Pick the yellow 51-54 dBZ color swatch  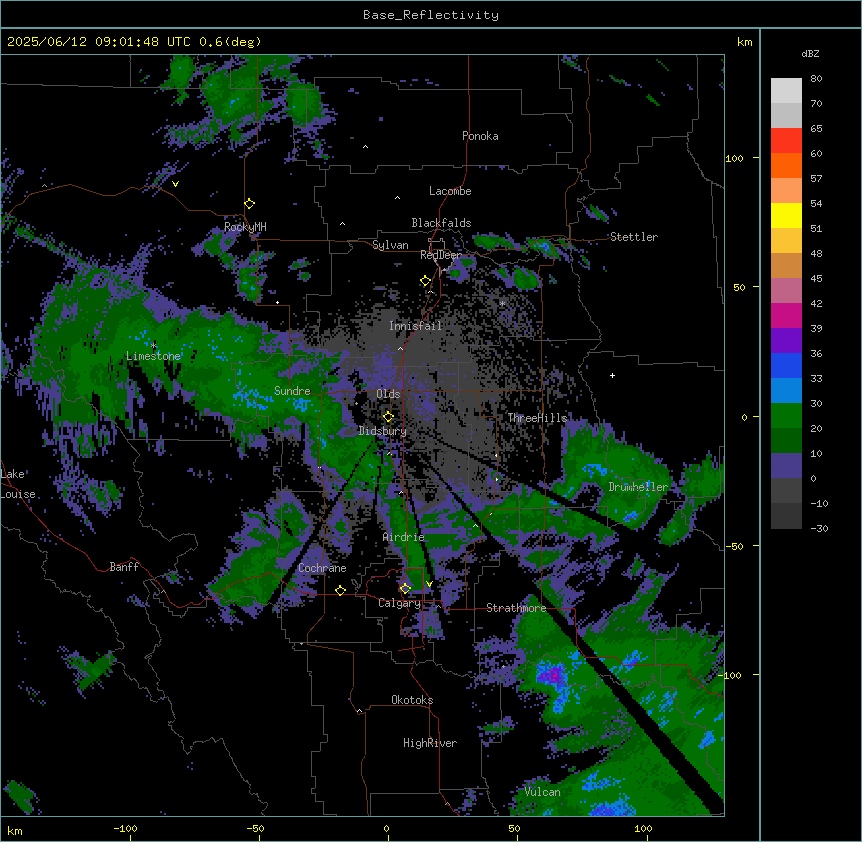click(x=786, y=215)
